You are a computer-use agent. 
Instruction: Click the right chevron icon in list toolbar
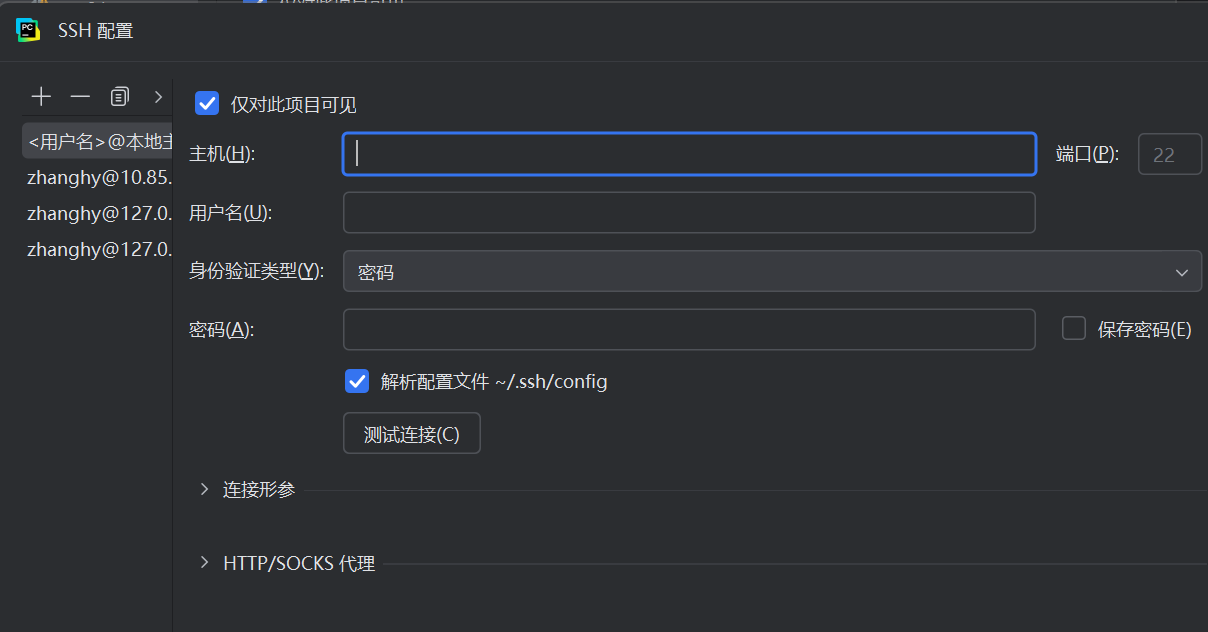click(x=158, y=96)
